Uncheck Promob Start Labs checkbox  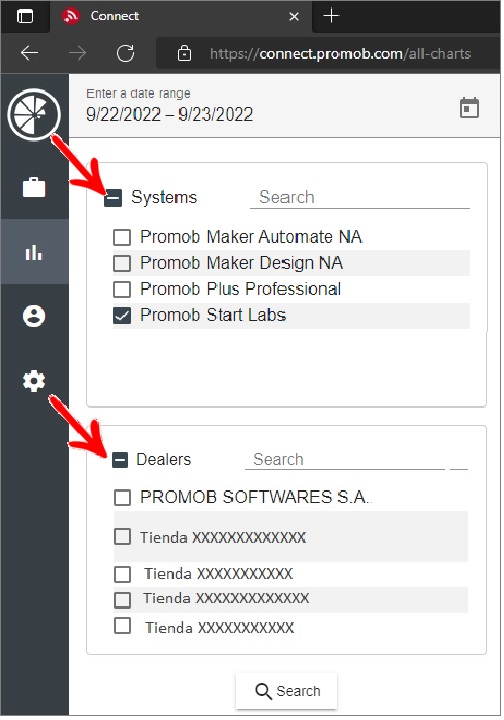pyautogui.click(x=122, y=315)
